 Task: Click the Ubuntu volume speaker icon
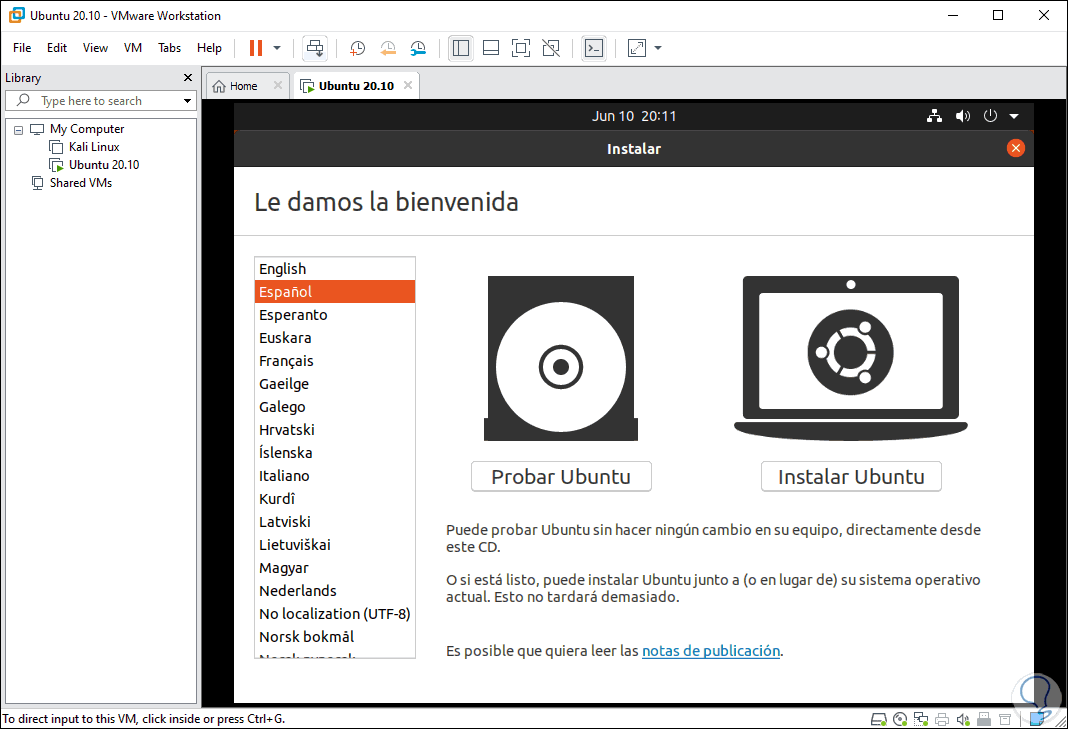coord(962,116)
